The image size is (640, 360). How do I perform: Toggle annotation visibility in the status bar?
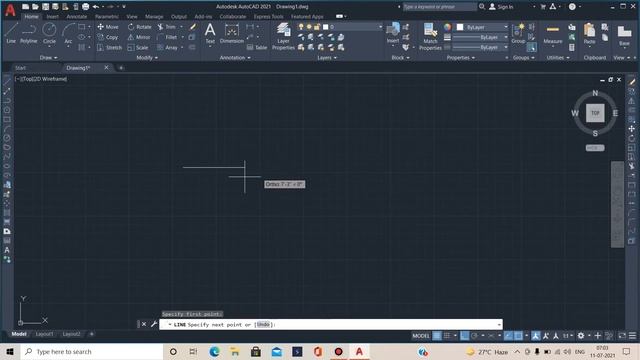[x=536, y=336]
